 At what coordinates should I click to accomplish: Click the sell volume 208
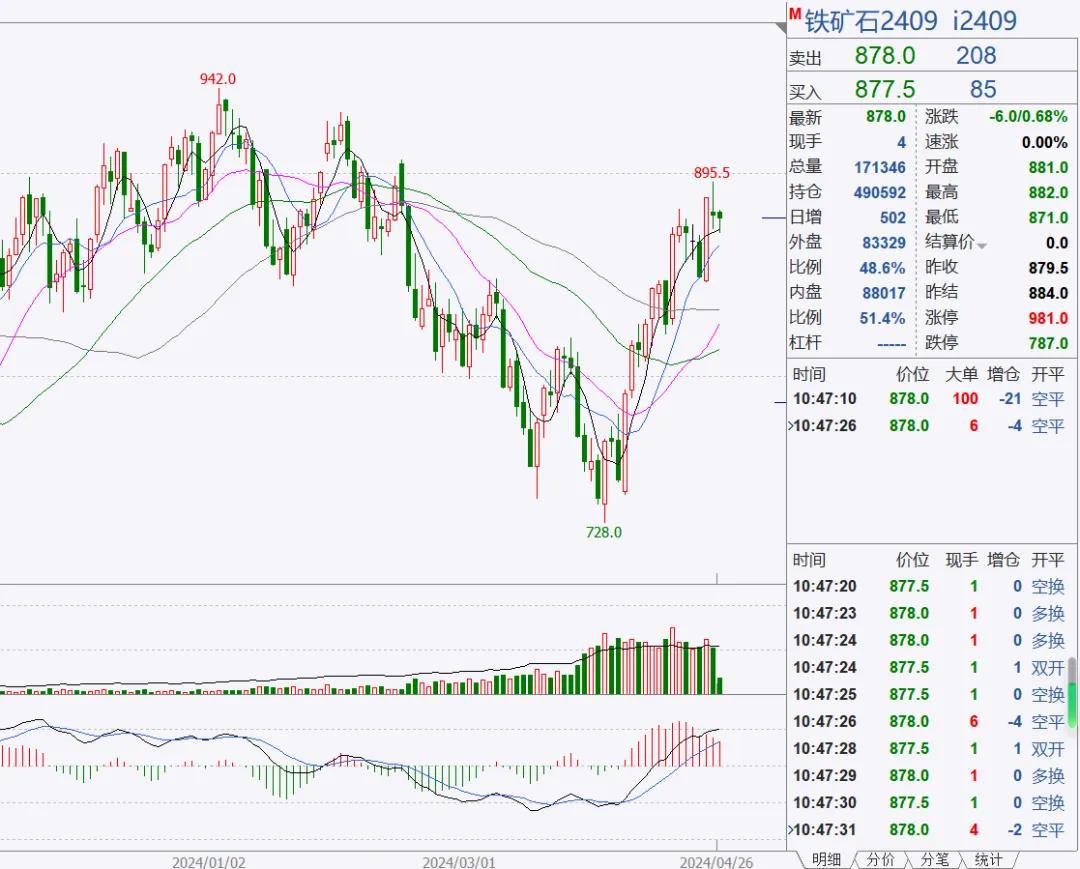click(976, 56)
